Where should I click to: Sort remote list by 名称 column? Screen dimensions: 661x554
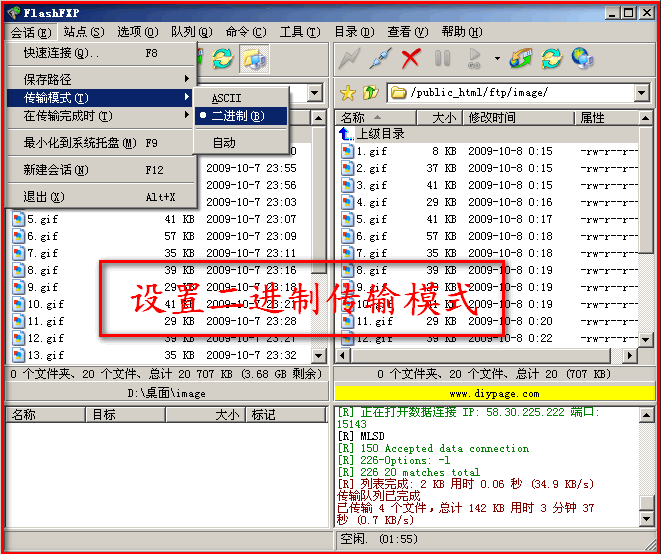[x=376, y=118]
